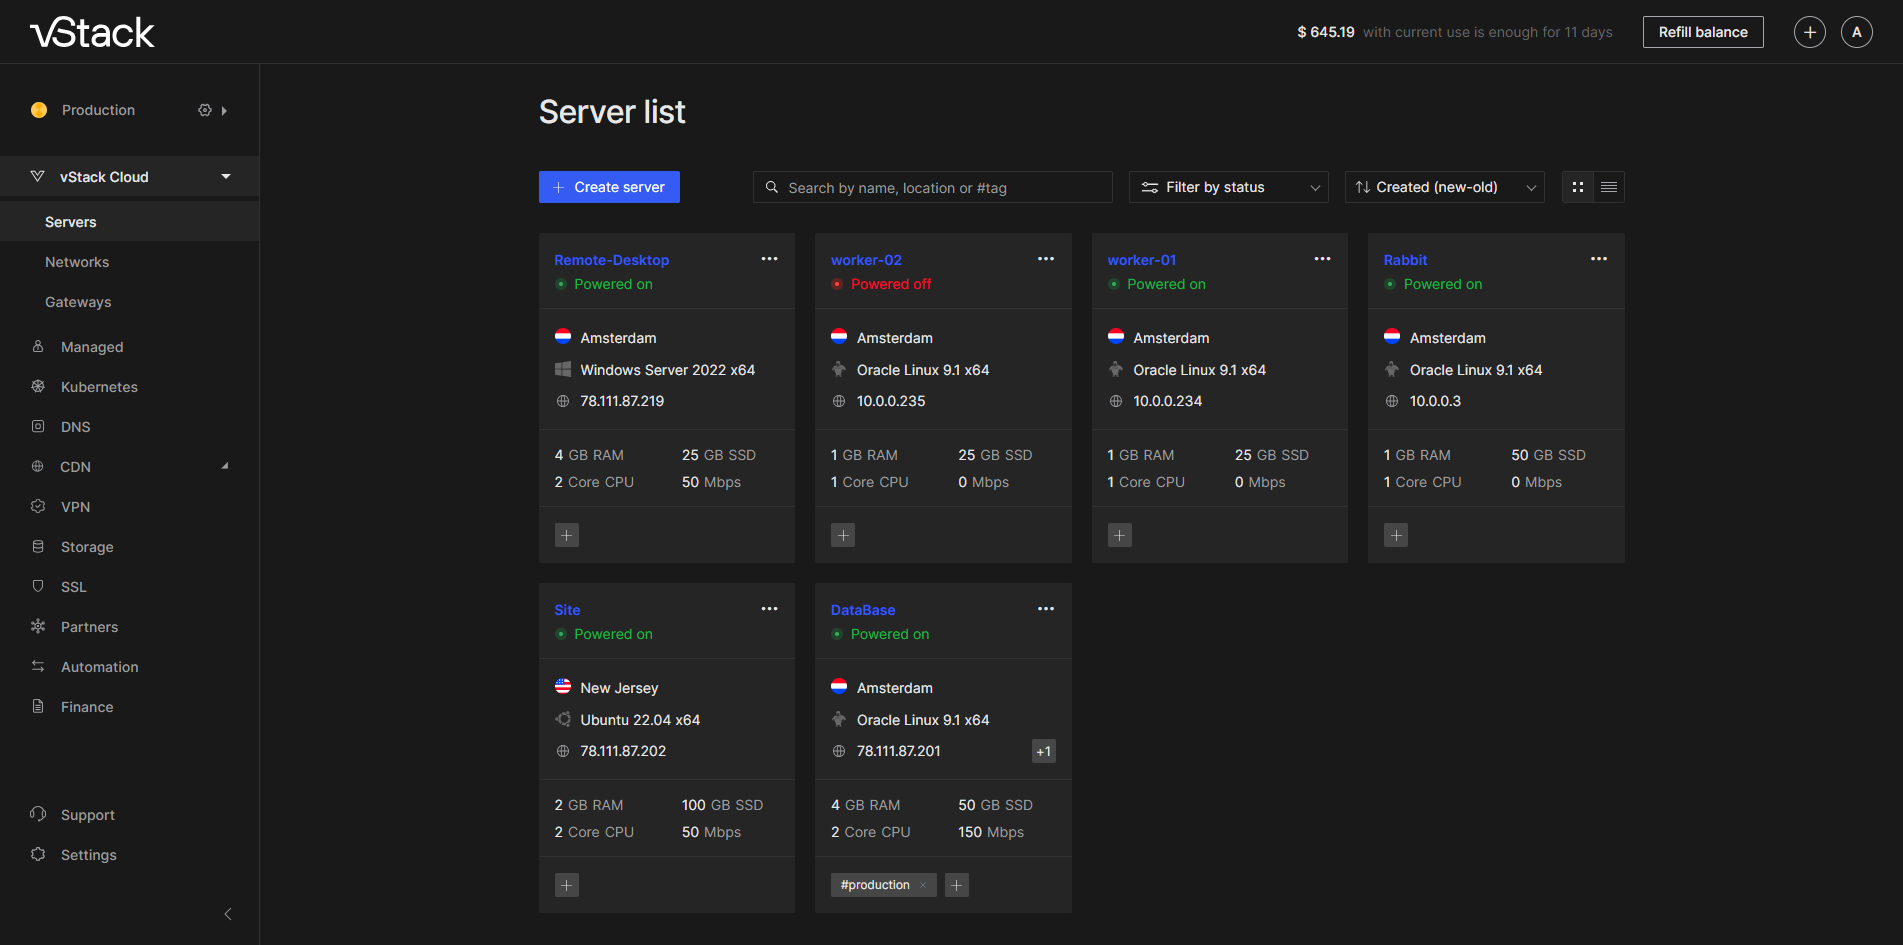The height and width of the screenshot is (945, 1903).
Task: Click the plus circle icon in header
Action: [1810, 32]
